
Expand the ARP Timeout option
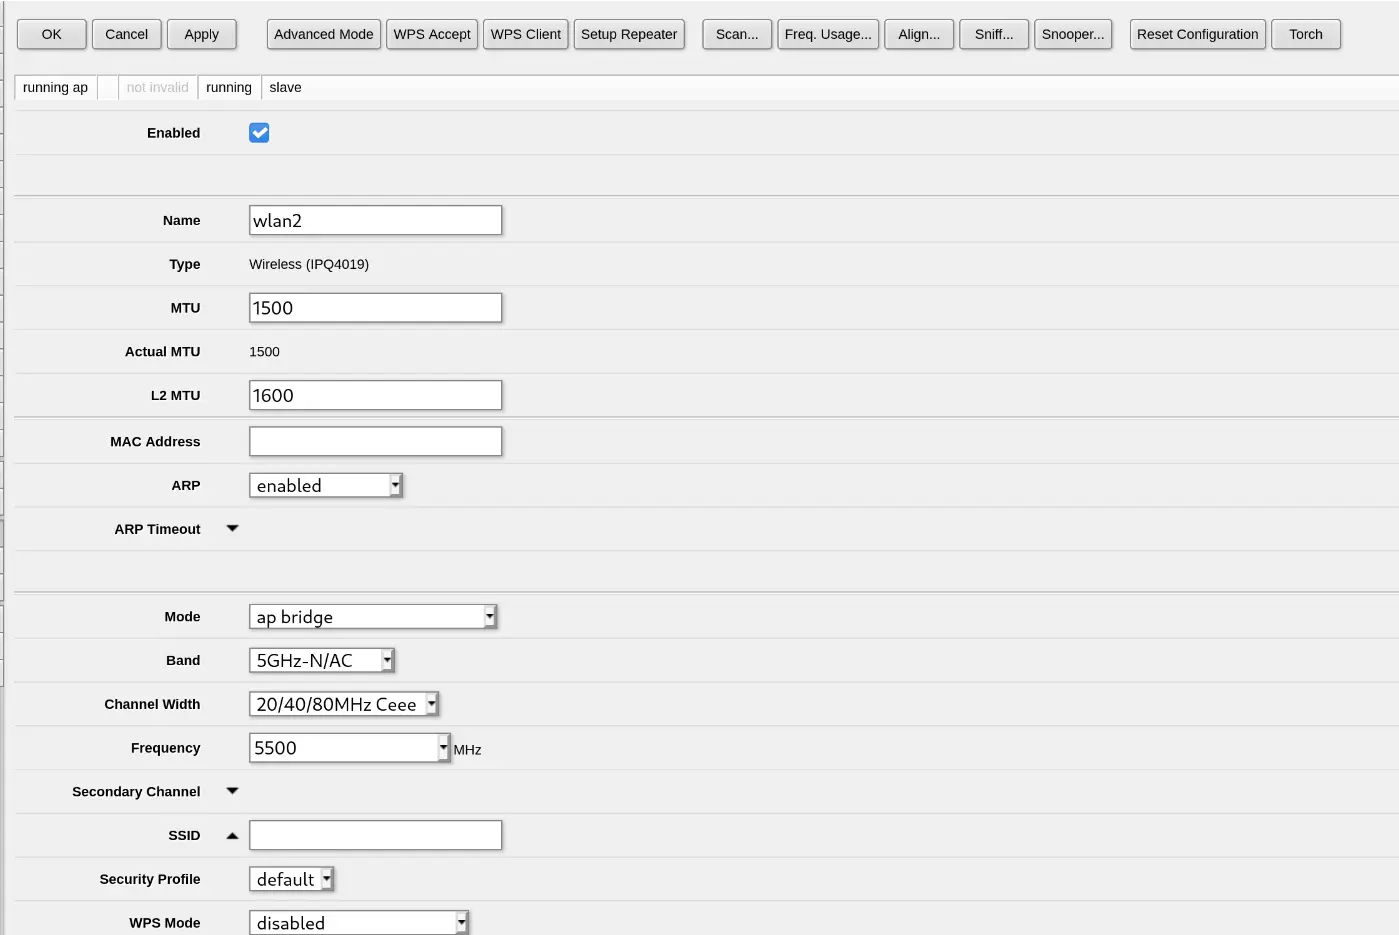click(232, 528)
